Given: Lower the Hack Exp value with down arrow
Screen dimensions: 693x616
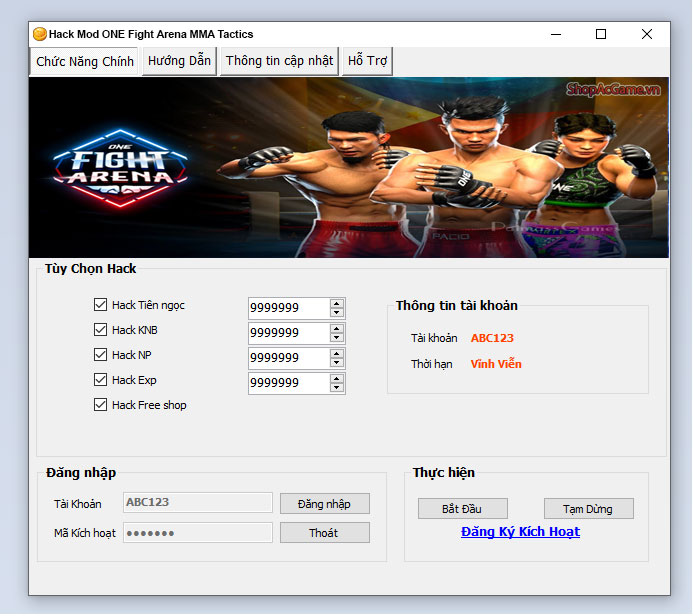Looking at the screenshot, I should [x=337, y=388].
